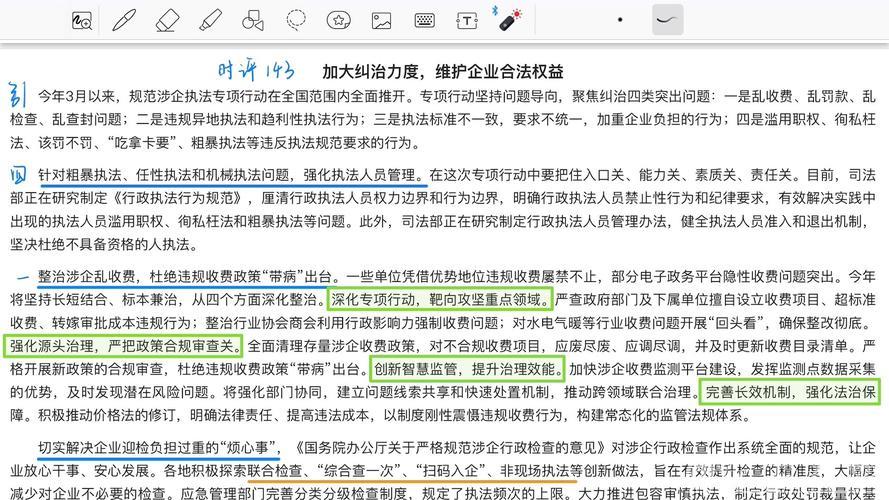Image resolution: width=889 pixels, height=500 pixels.
Task: Select the Eraser tool
Action: pos(167,21)
